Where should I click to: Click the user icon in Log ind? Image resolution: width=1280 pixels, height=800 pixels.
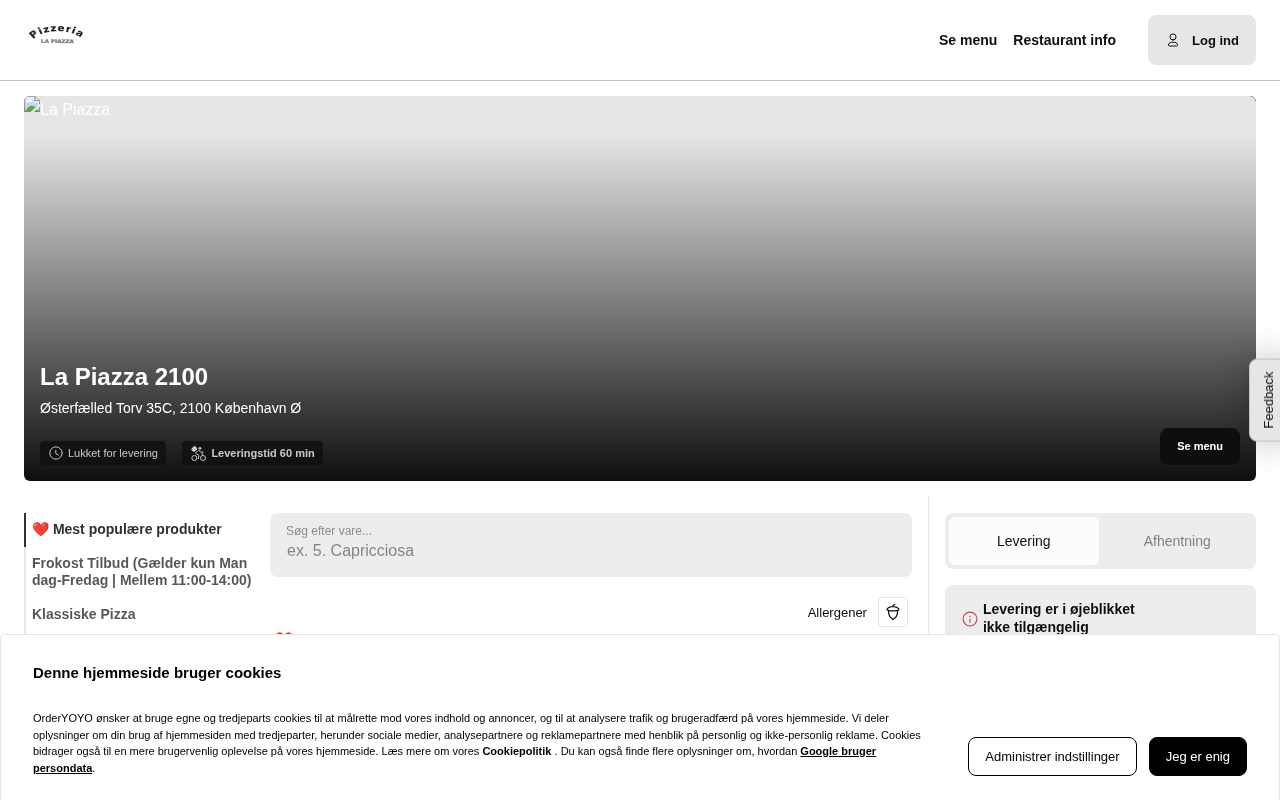click(1173, 40)
